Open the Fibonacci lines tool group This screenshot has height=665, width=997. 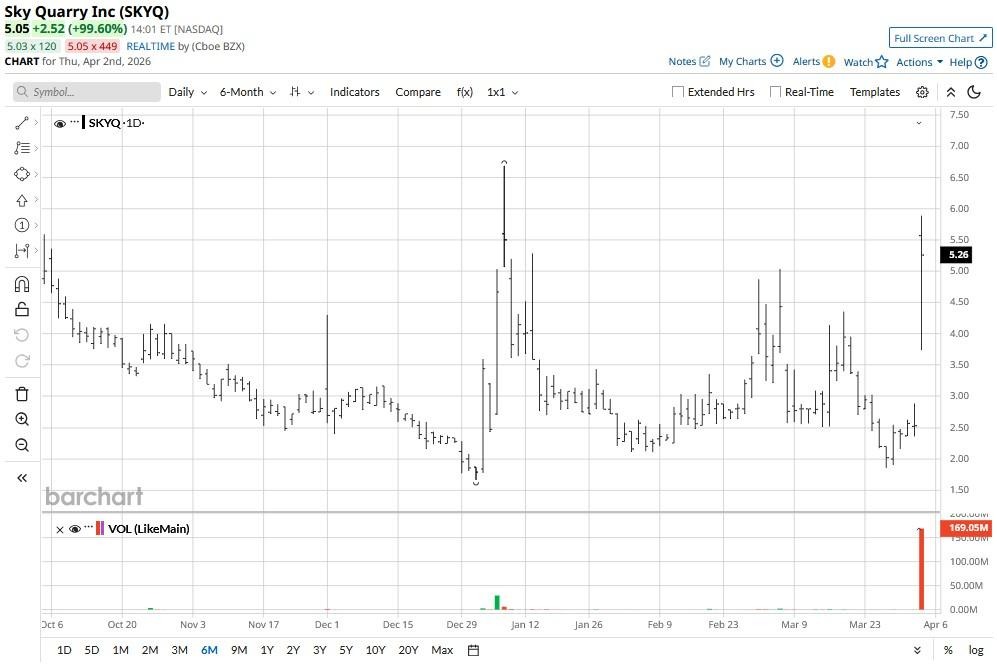pos(22,148)
